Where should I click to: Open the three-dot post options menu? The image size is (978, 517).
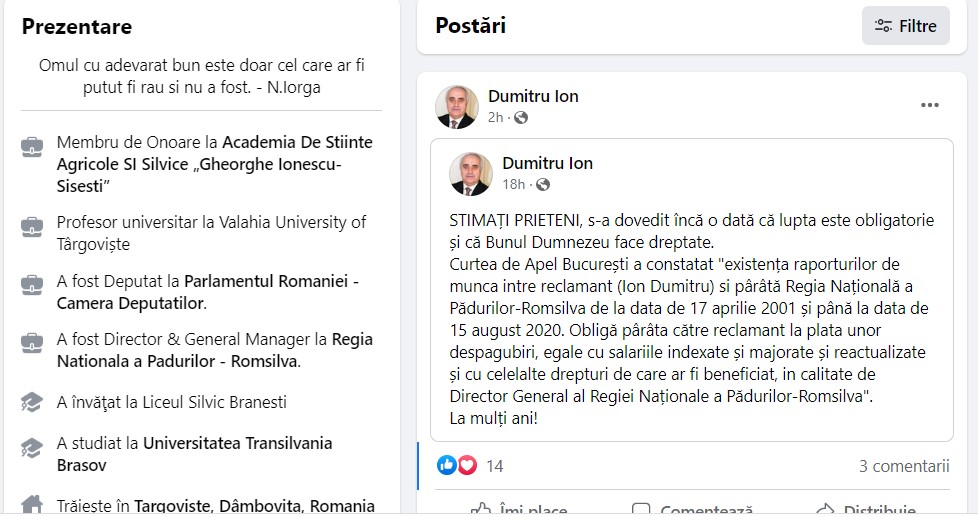pos(930,105)
